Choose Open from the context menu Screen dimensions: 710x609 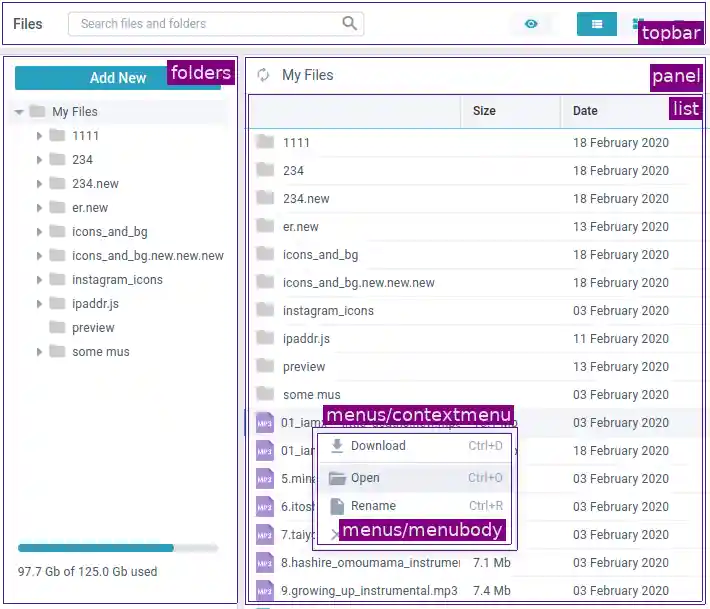tap(415, 478)
